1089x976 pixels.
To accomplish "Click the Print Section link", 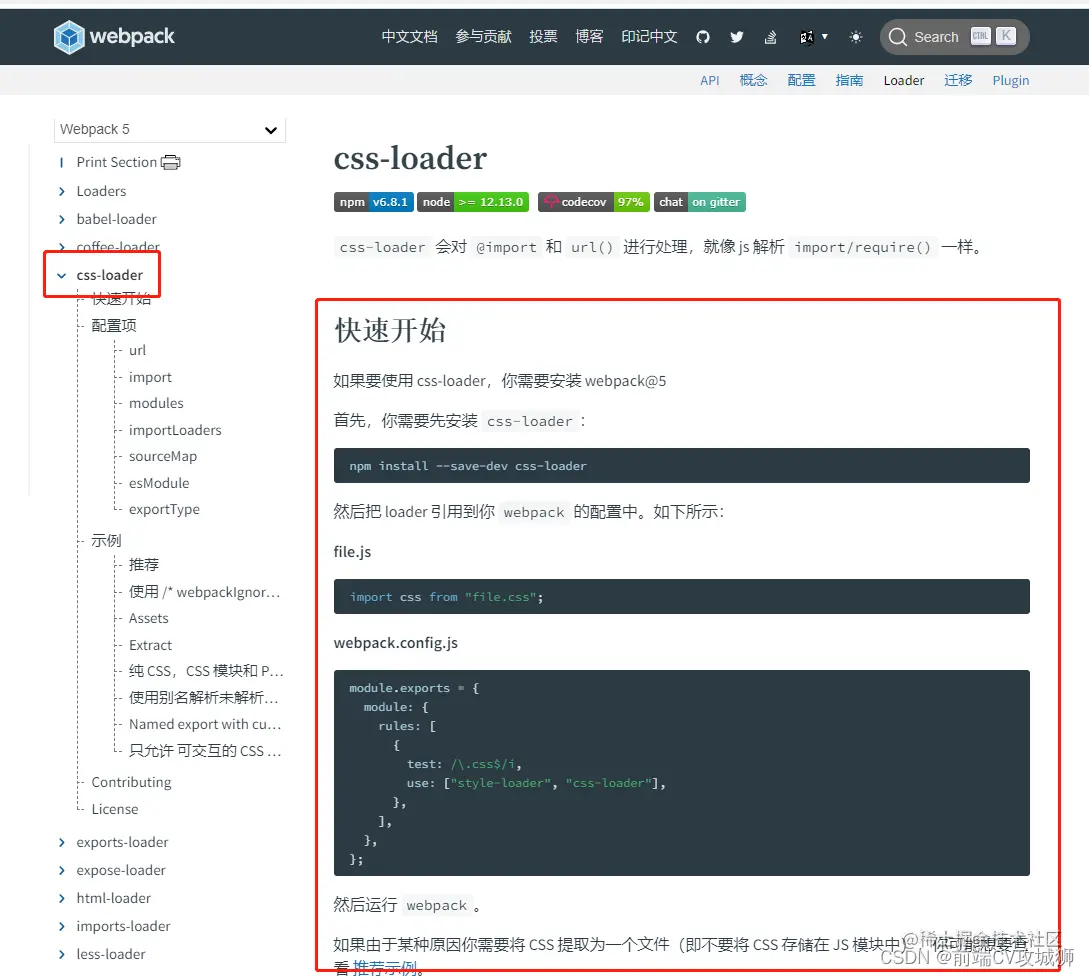I will pos(117,163).
